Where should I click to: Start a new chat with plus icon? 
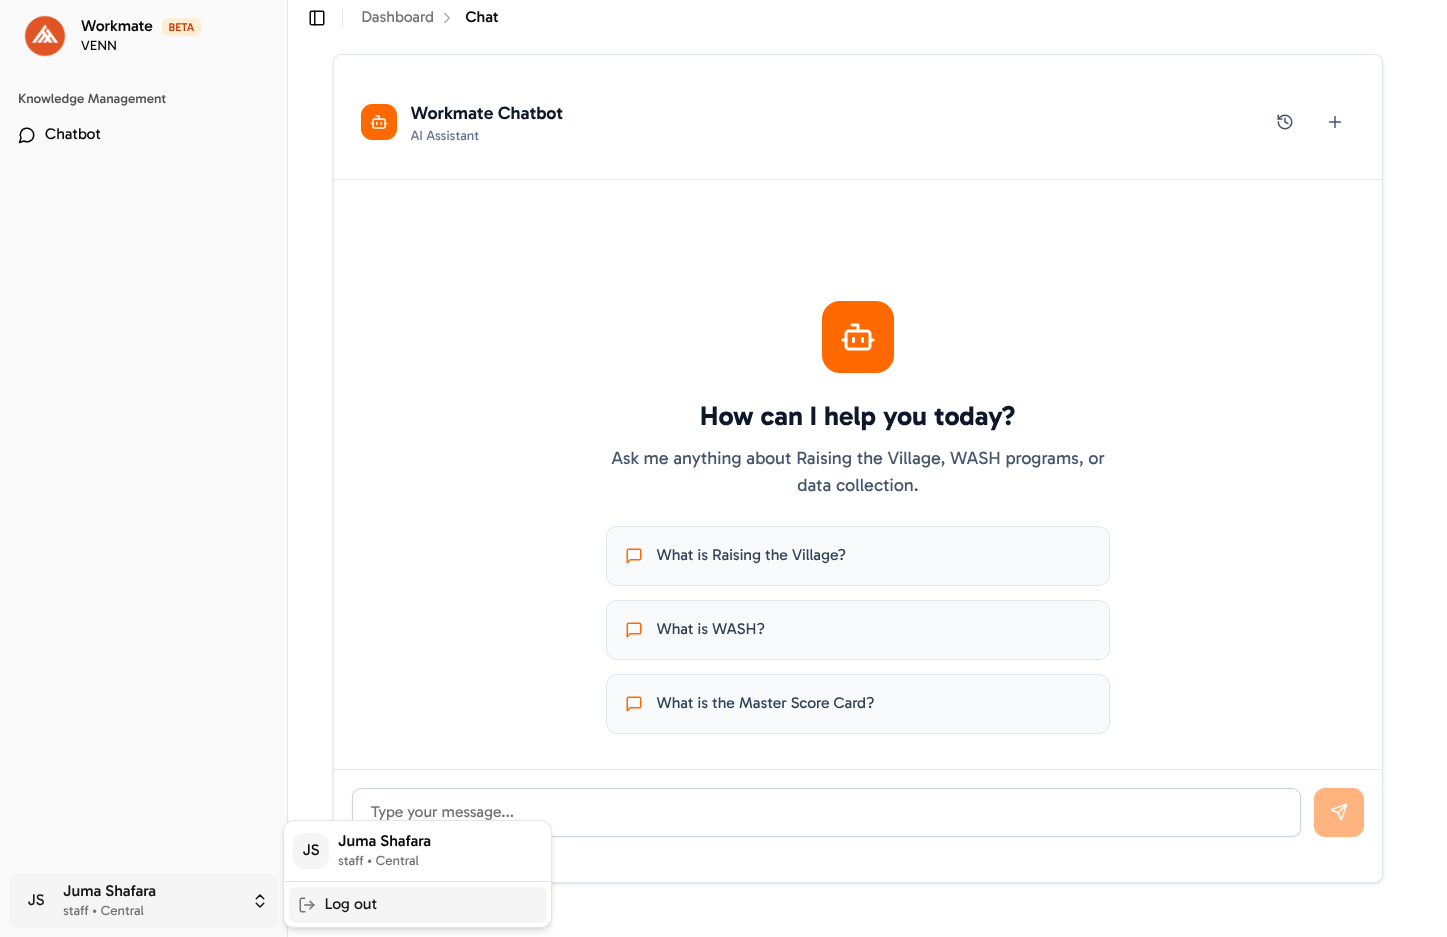[x=1335, y=122]
